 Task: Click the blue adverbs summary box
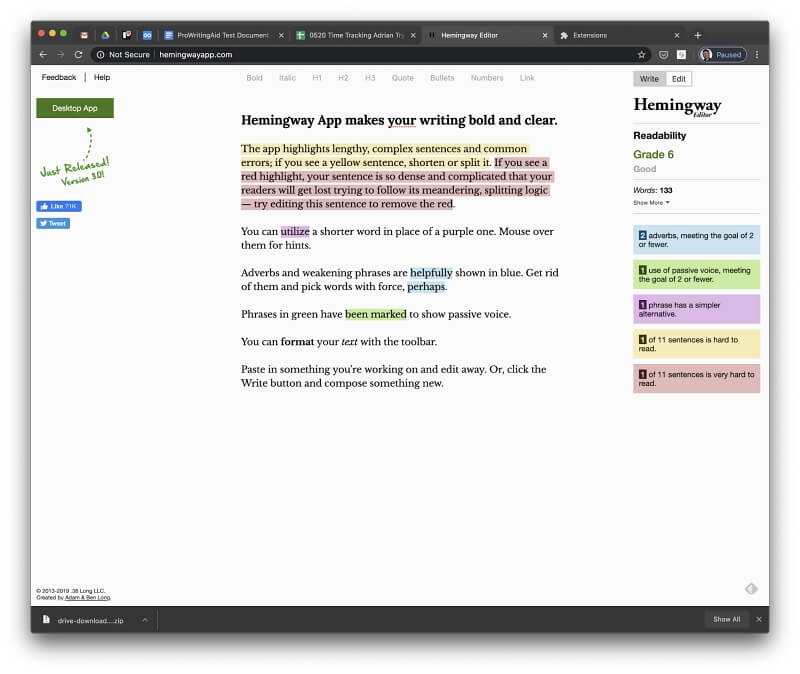[x=696, y=240]
